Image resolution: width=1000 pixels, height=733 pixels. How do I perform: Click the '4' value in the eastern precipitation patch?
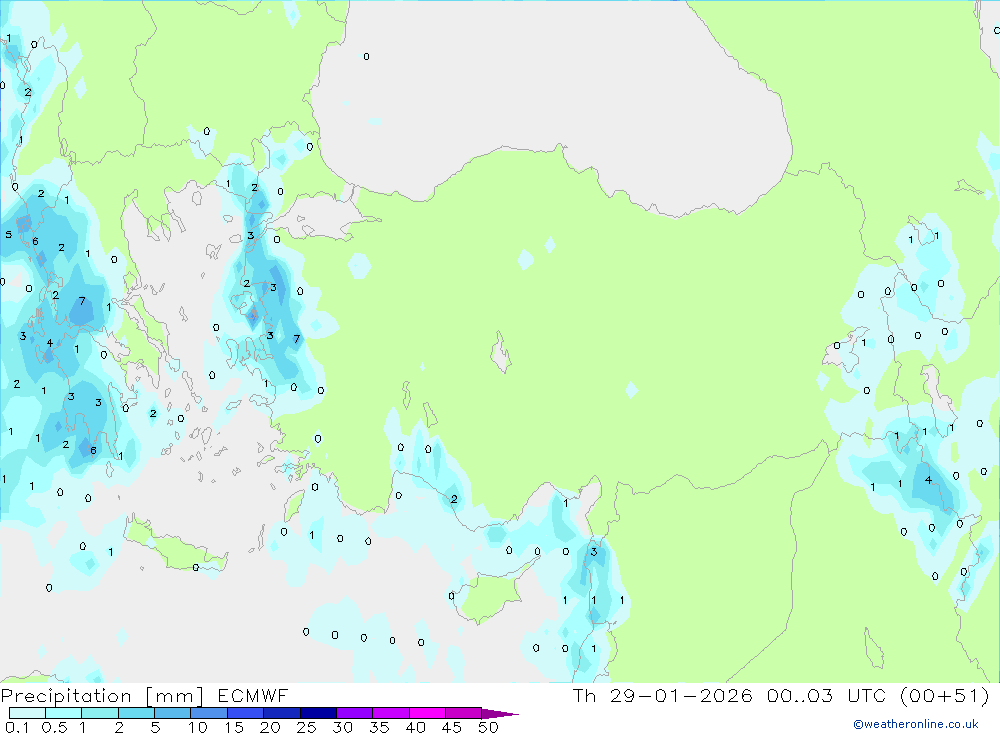[x=928, y=480]
